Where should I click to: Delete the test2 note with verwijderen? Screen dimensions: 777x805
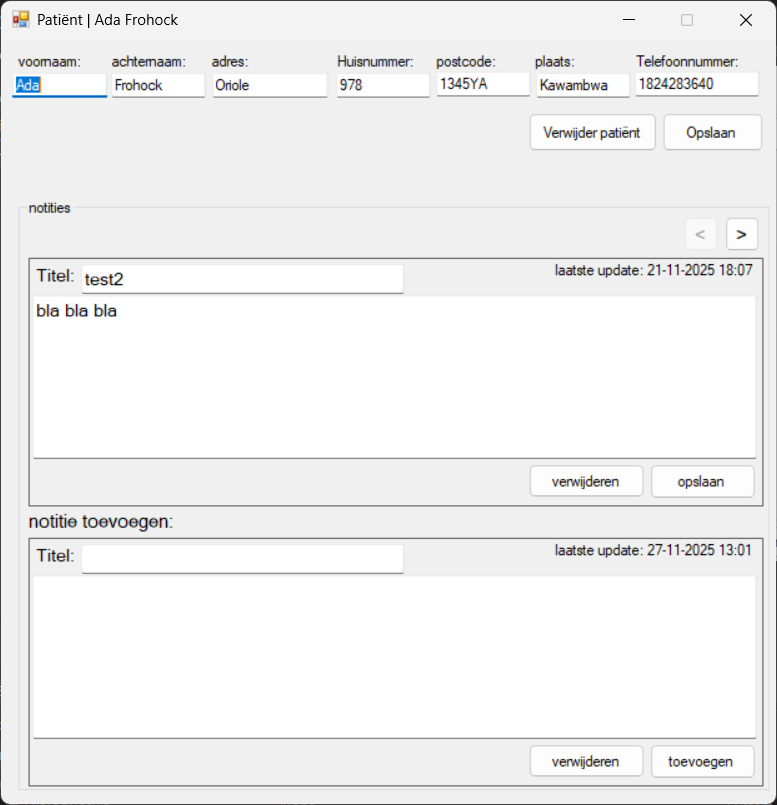pyautogui.click(x=587, y=481)
